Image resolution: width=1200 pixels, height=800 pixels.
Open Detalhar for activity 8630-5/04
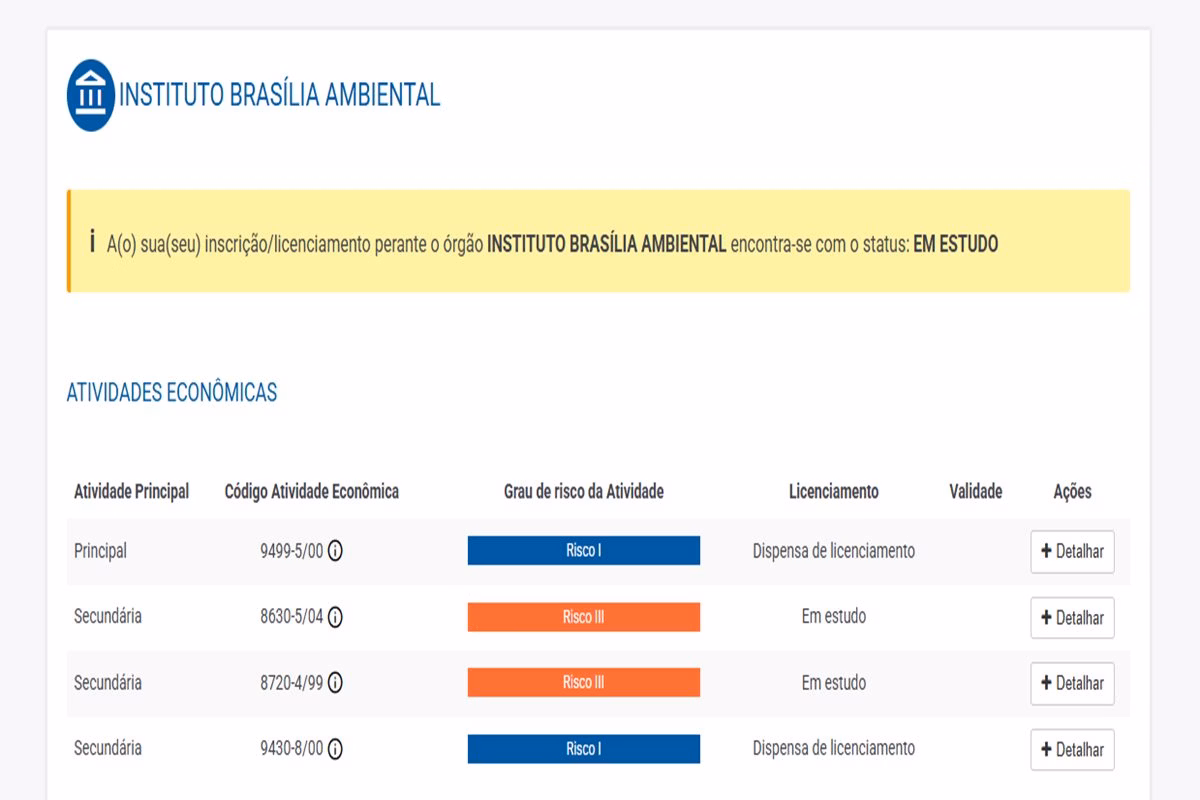[x=1072, y=617]
